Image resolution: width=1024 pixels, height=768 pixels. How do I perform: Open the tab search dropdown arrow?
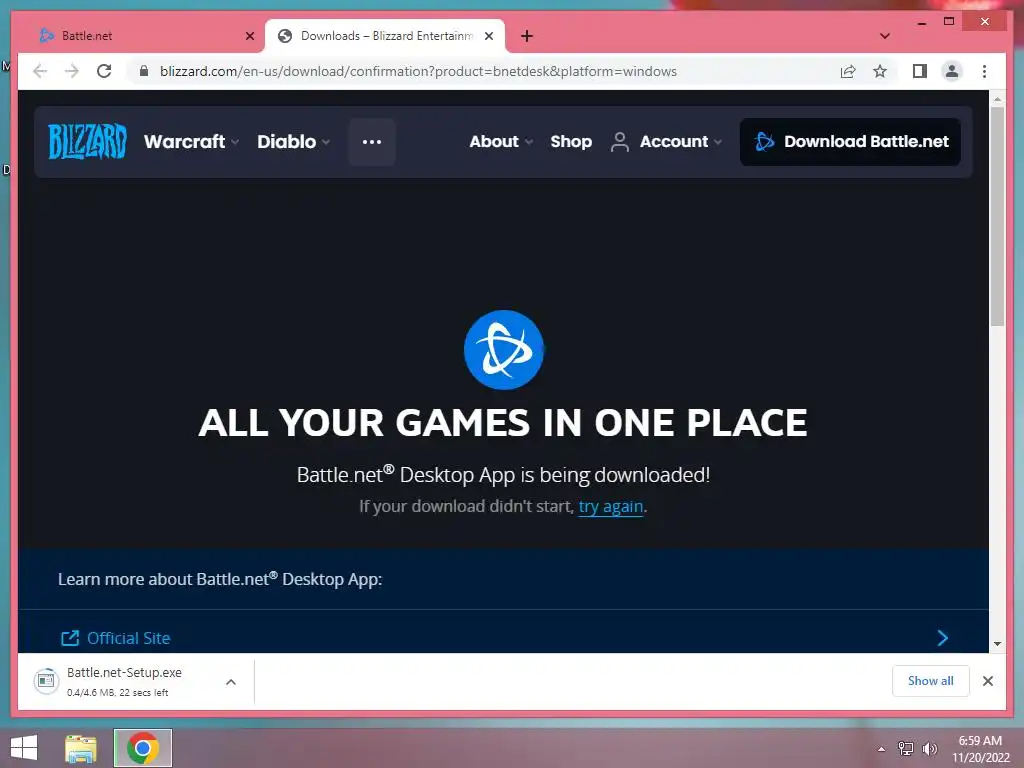pos(885,36)
